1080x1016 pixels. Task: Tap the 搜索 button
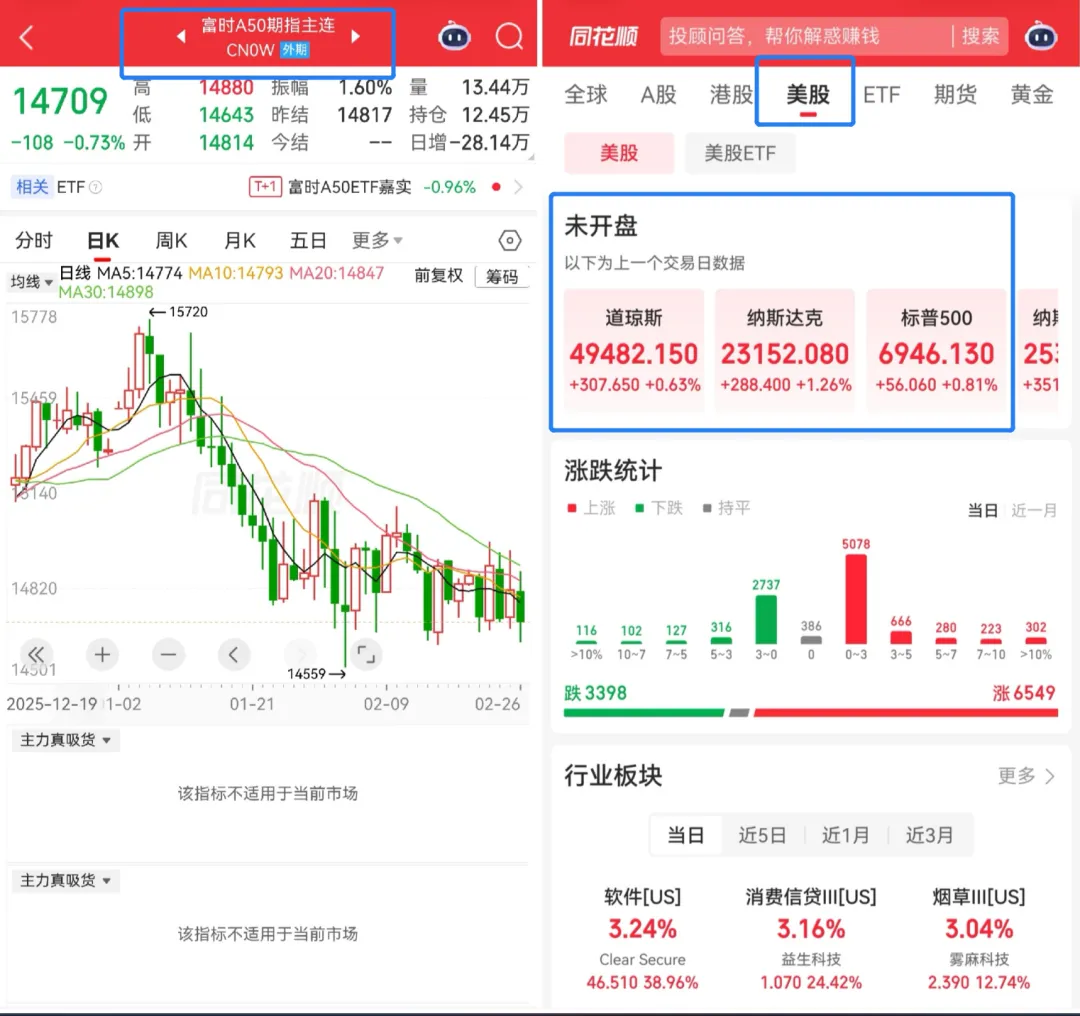point(980,36)
